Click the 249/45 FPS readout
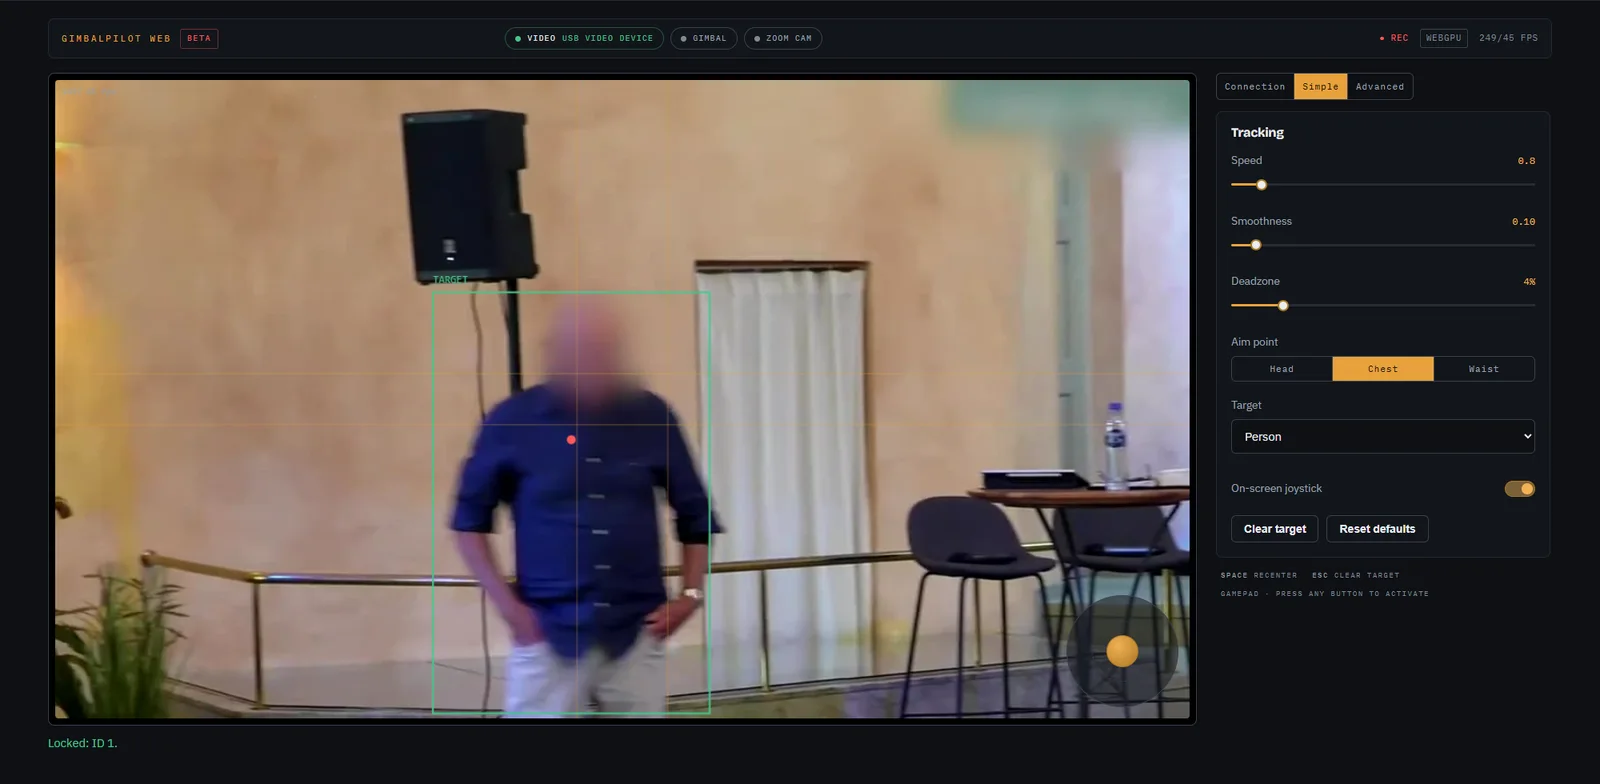The width and height of the screenshot is (1600, 784). coord(1508,38)
